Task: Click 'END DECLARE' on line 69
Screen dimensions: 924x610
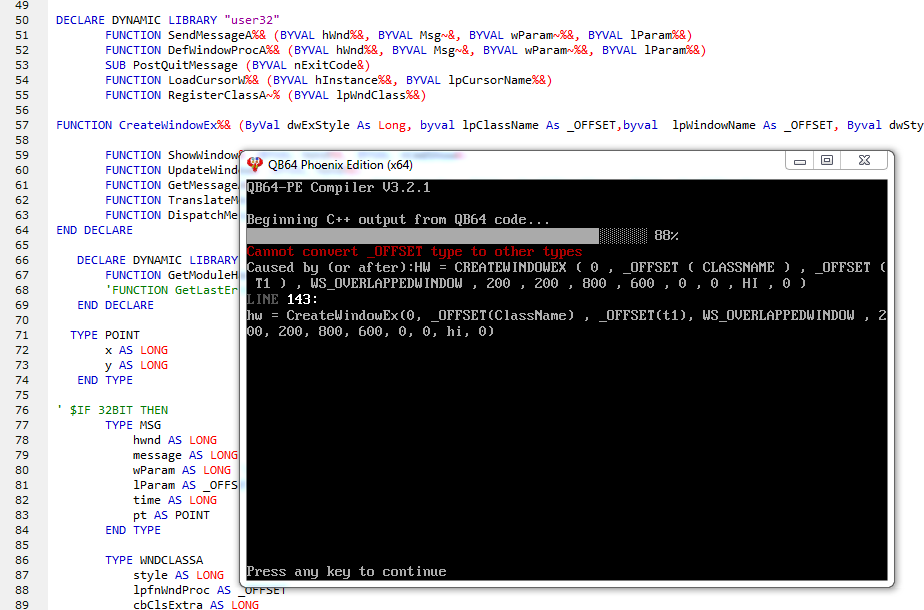Action: coord(116,305)
